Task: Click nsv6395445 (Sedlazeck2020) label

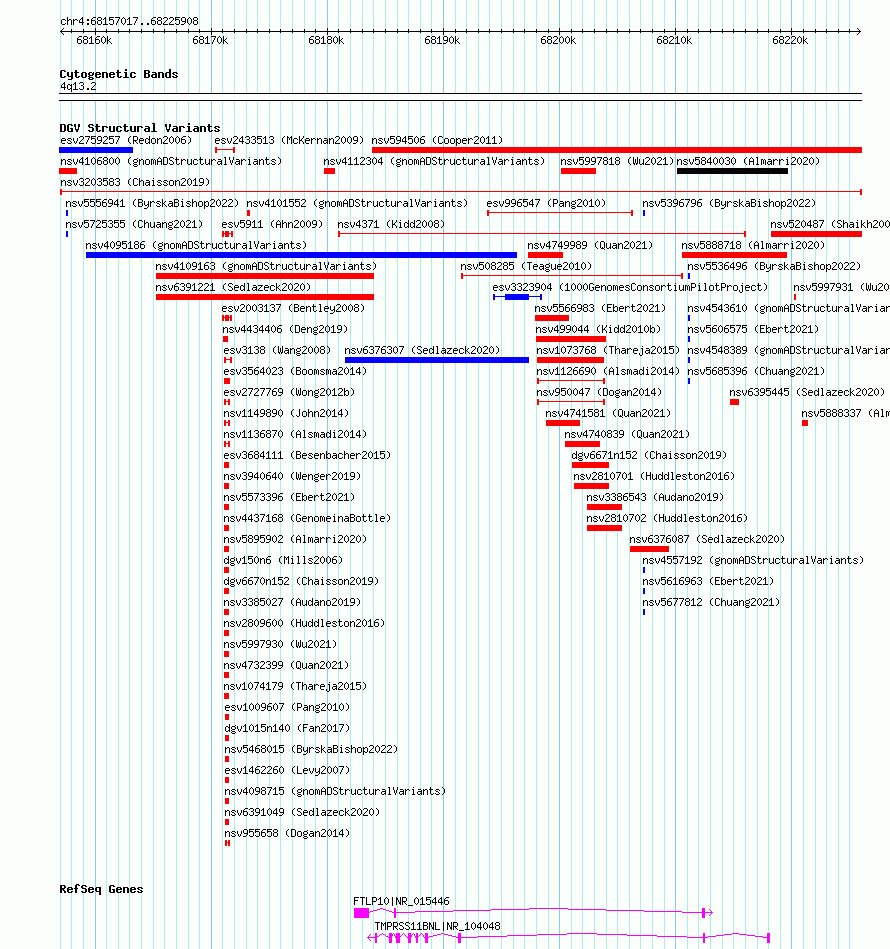Action: pyautogui.click(x=807, y=392)
